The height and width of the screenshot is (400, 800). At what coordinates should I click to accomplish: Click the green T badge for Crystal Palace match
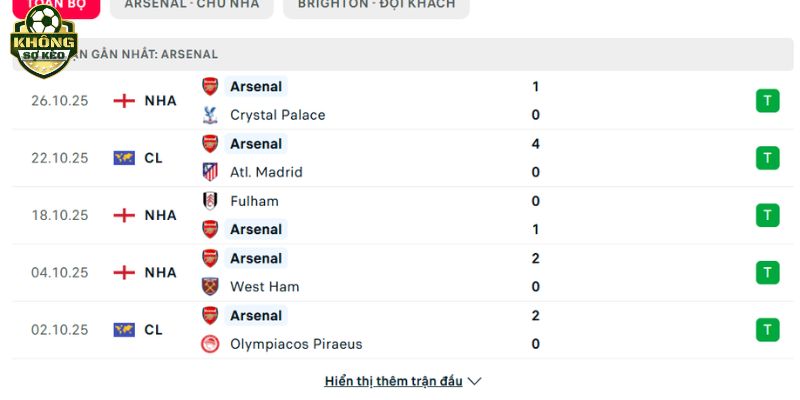[x=767, y=101]
